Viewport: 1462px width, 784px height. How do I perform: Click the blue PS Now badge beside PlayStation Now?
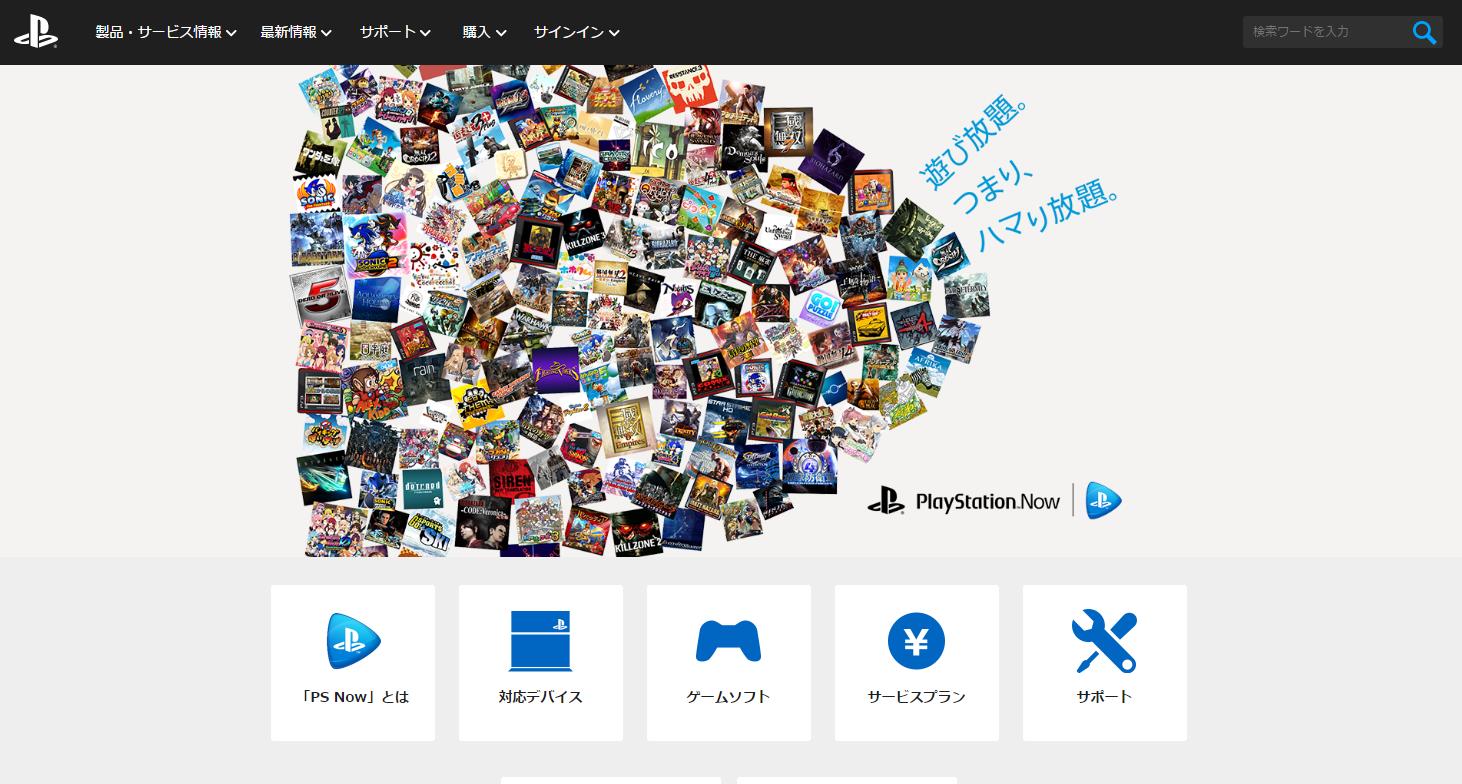point(1104,500)
